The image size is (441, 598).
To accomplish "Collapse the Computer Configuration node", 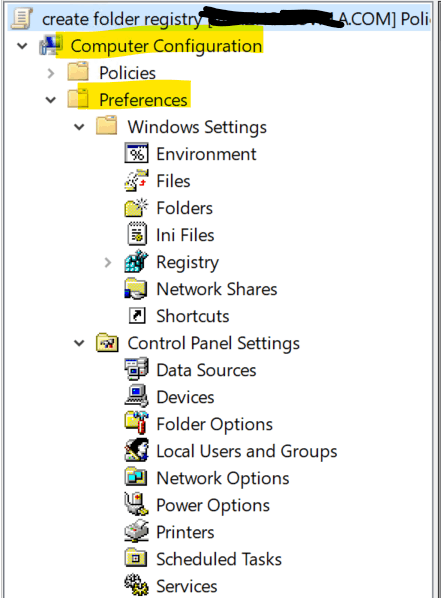I will [23, 46].
